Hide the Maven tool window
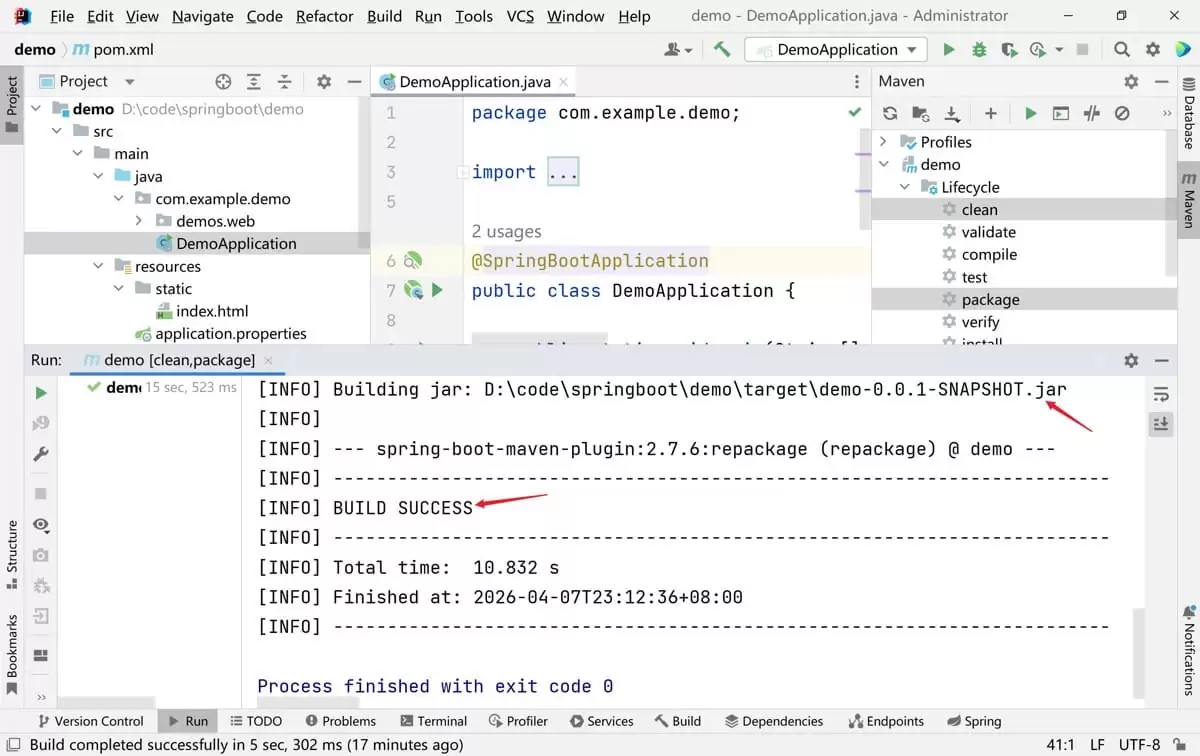Viewport: 1200px width, 756px height. [x=1161, y=81]
